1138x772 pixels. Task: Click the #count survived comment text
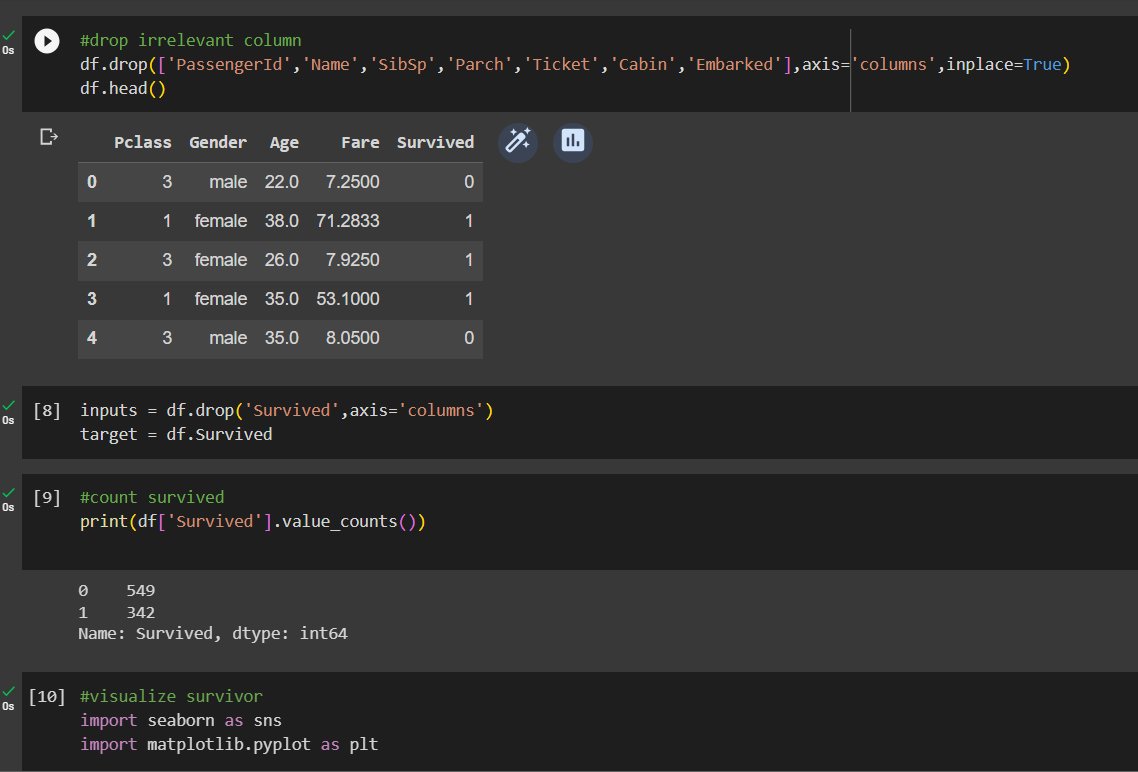[152, 497]
